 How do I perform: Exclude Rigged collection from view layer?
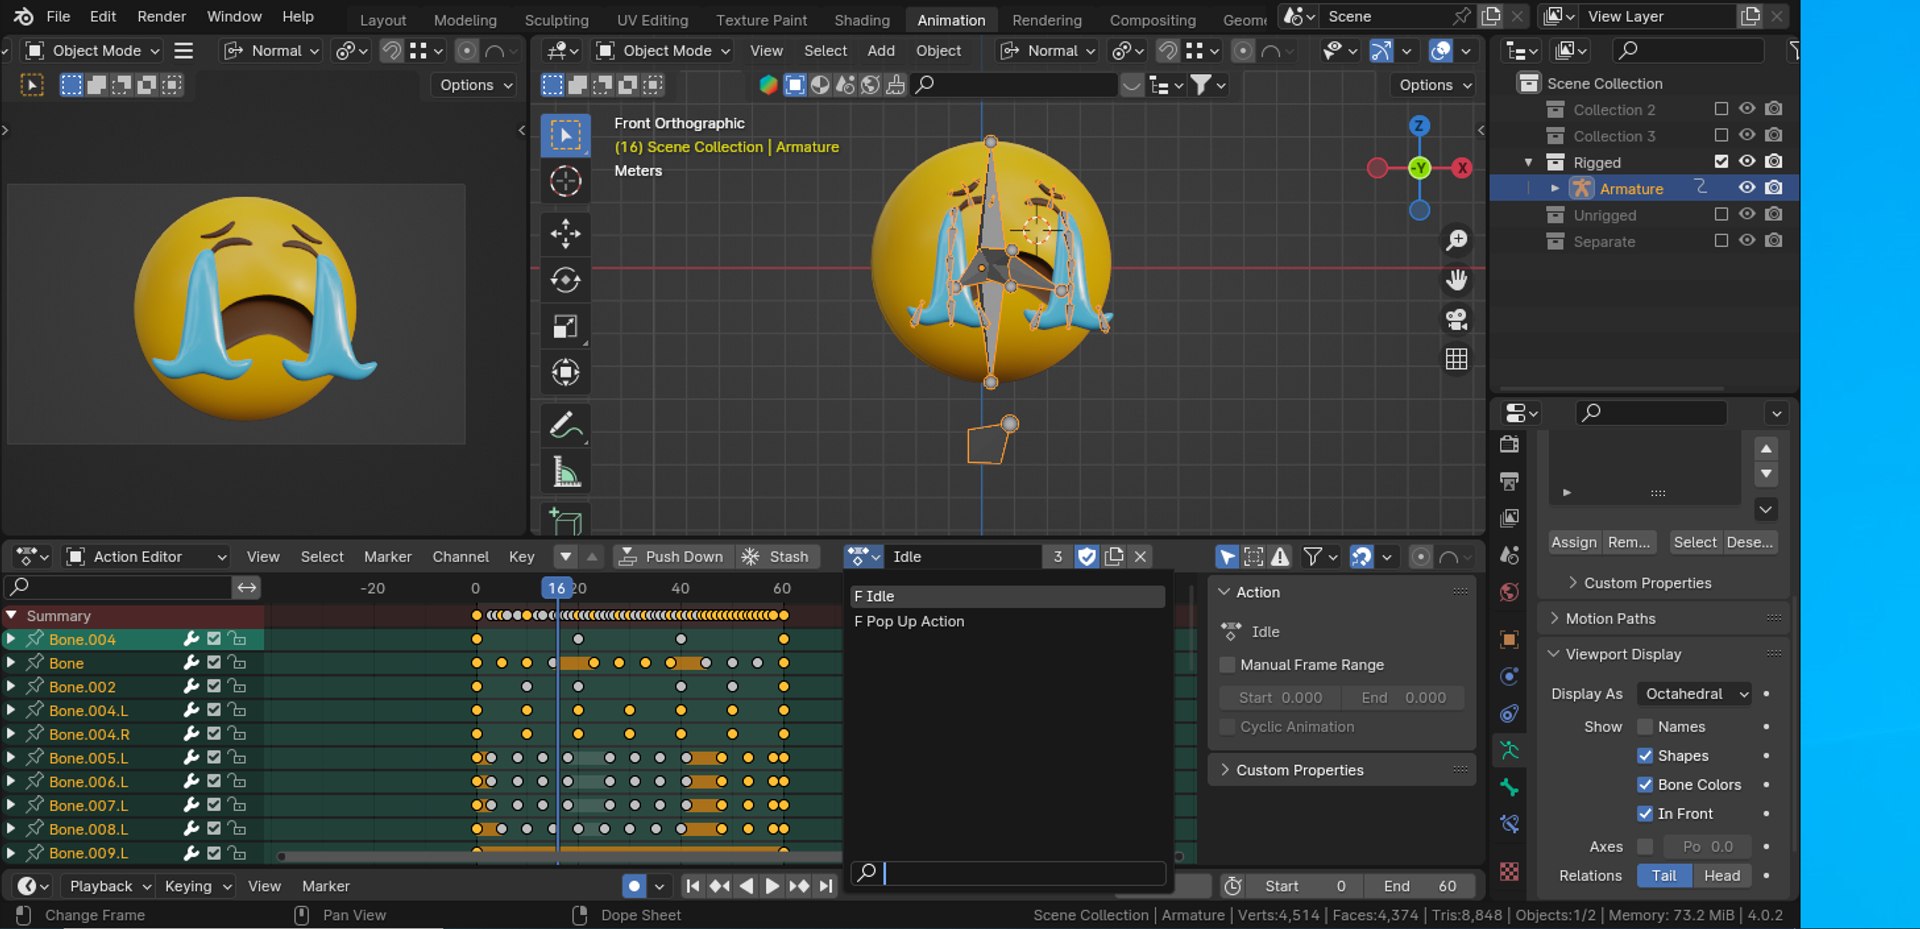pos(1721,161)
